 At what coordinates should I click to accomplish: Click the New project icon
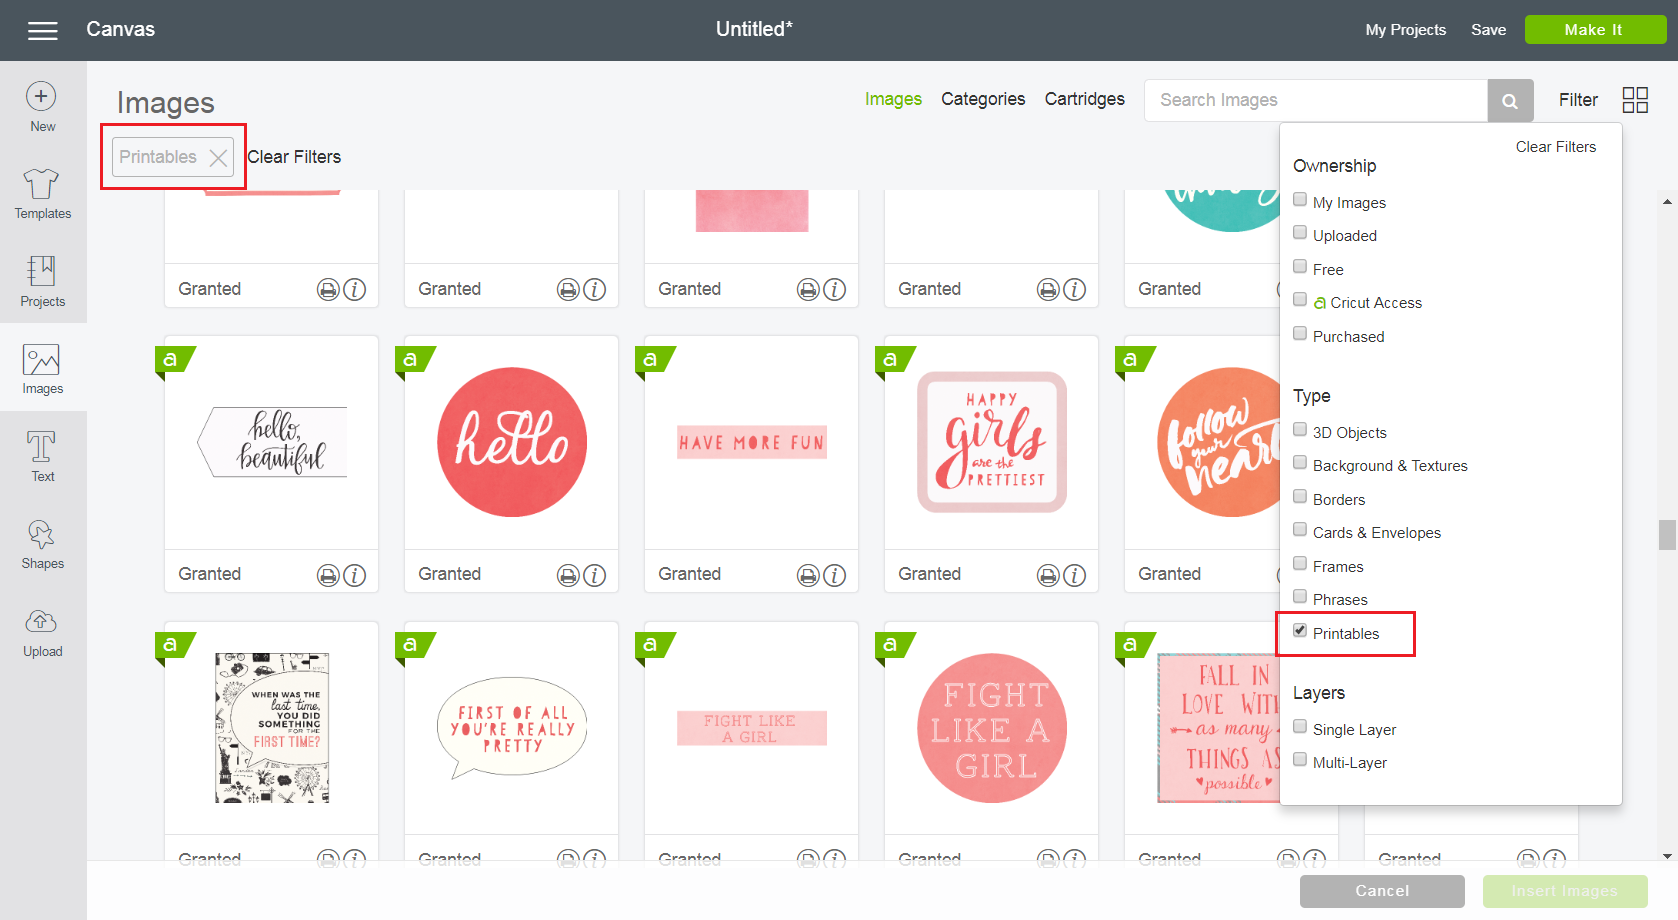40,97
